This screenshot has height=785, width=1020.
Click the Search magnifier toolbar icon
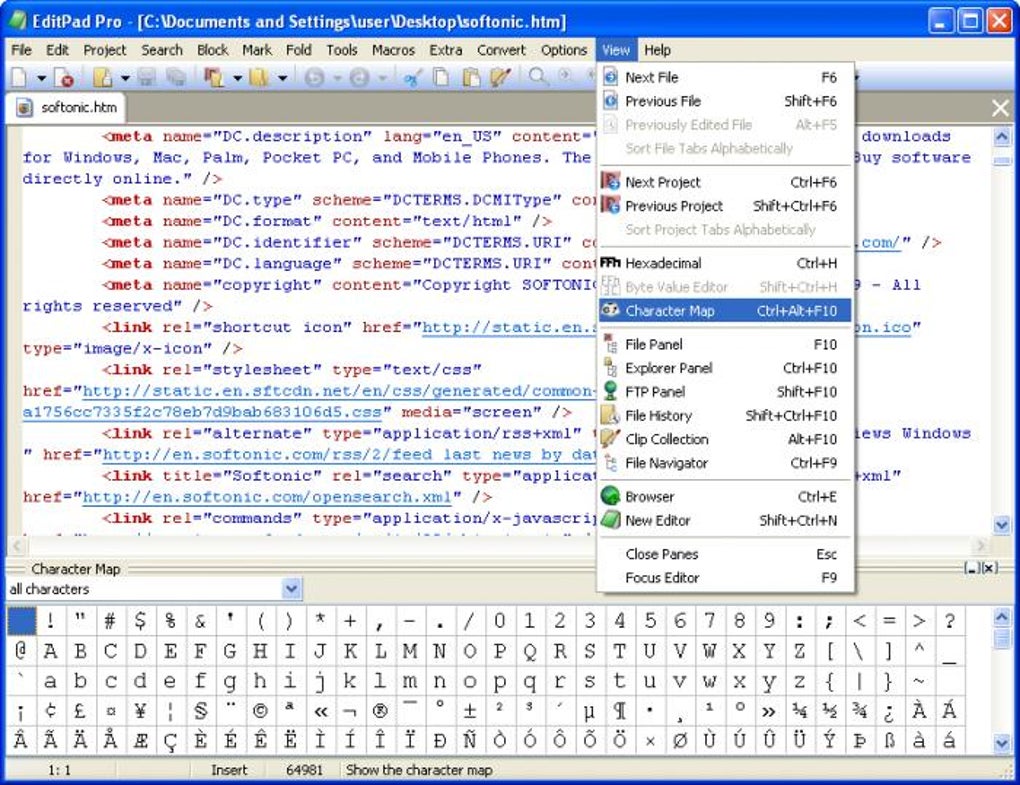click(538, 77)
